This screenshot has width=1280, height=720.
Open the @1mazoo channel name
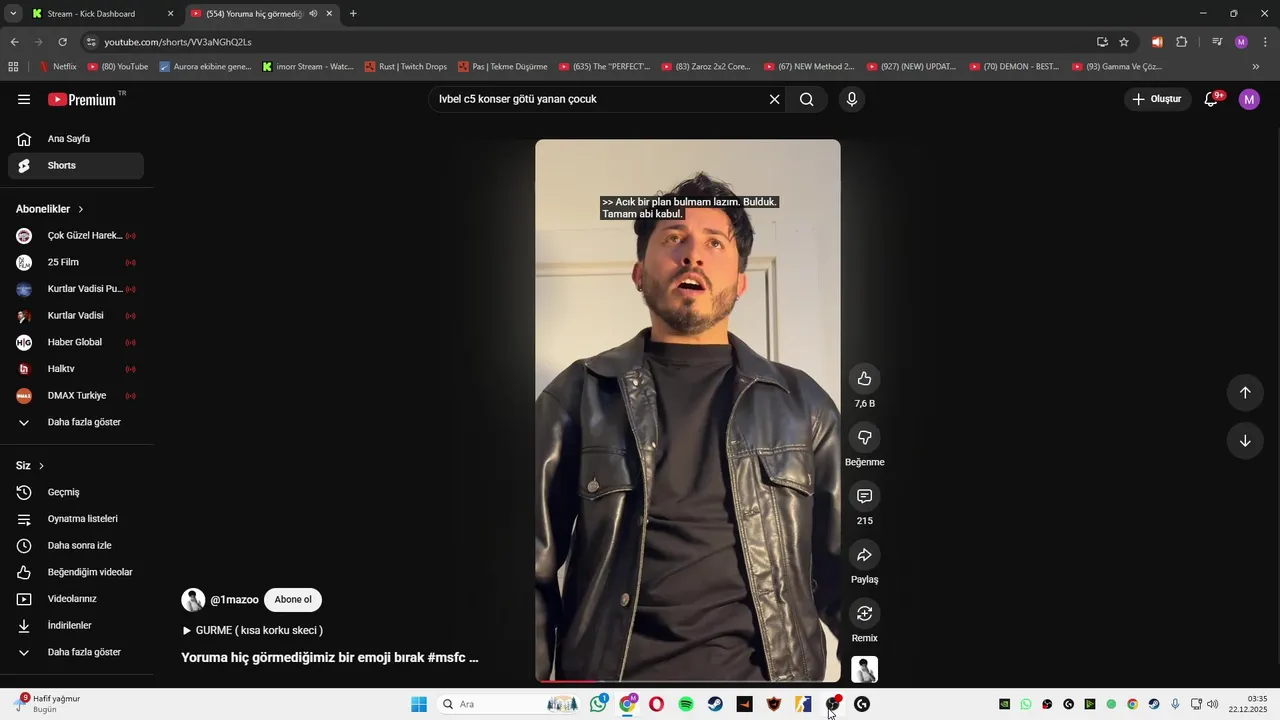coord(234,600)
